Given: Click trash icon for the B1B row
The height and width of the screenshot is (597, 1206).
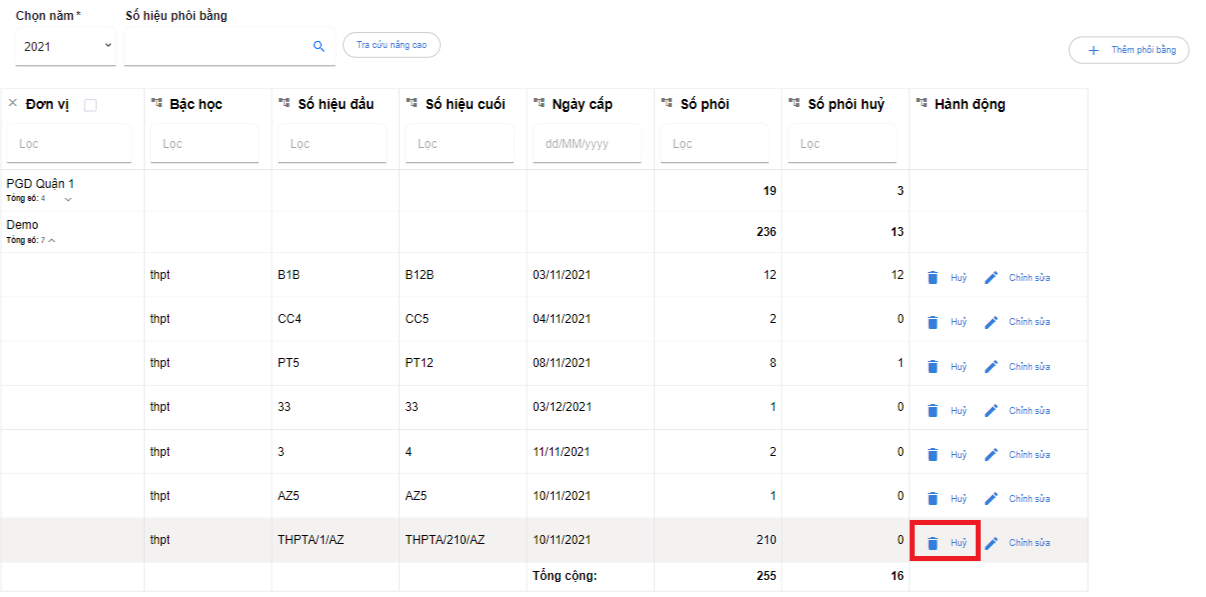Looking at the screenshot, I should click(932, 278).
